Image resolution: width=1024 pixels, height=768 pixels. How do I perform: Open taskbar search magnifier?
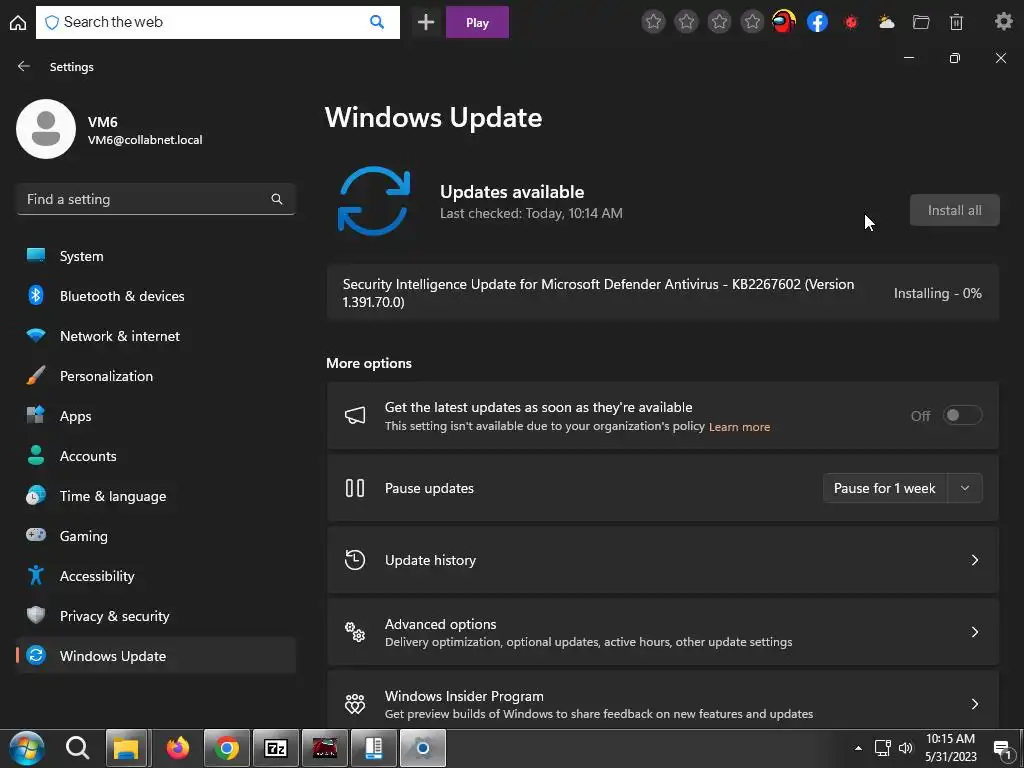77,748
